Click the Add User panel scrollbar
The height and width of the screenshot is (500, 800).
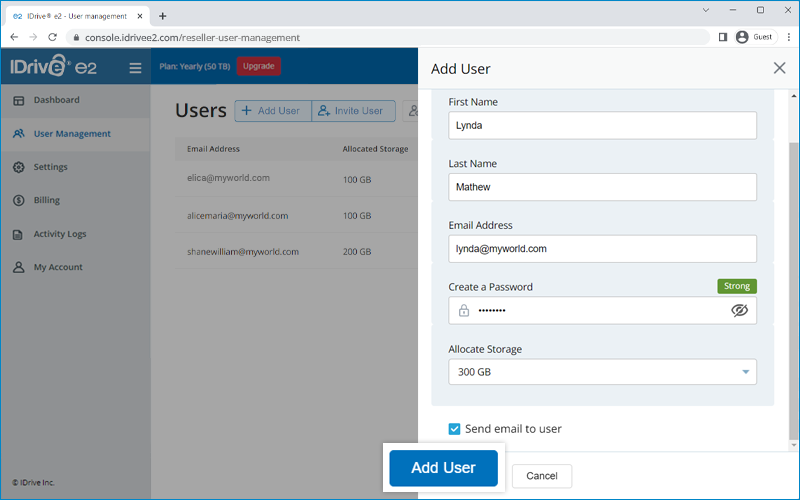(x=794, y=290)
